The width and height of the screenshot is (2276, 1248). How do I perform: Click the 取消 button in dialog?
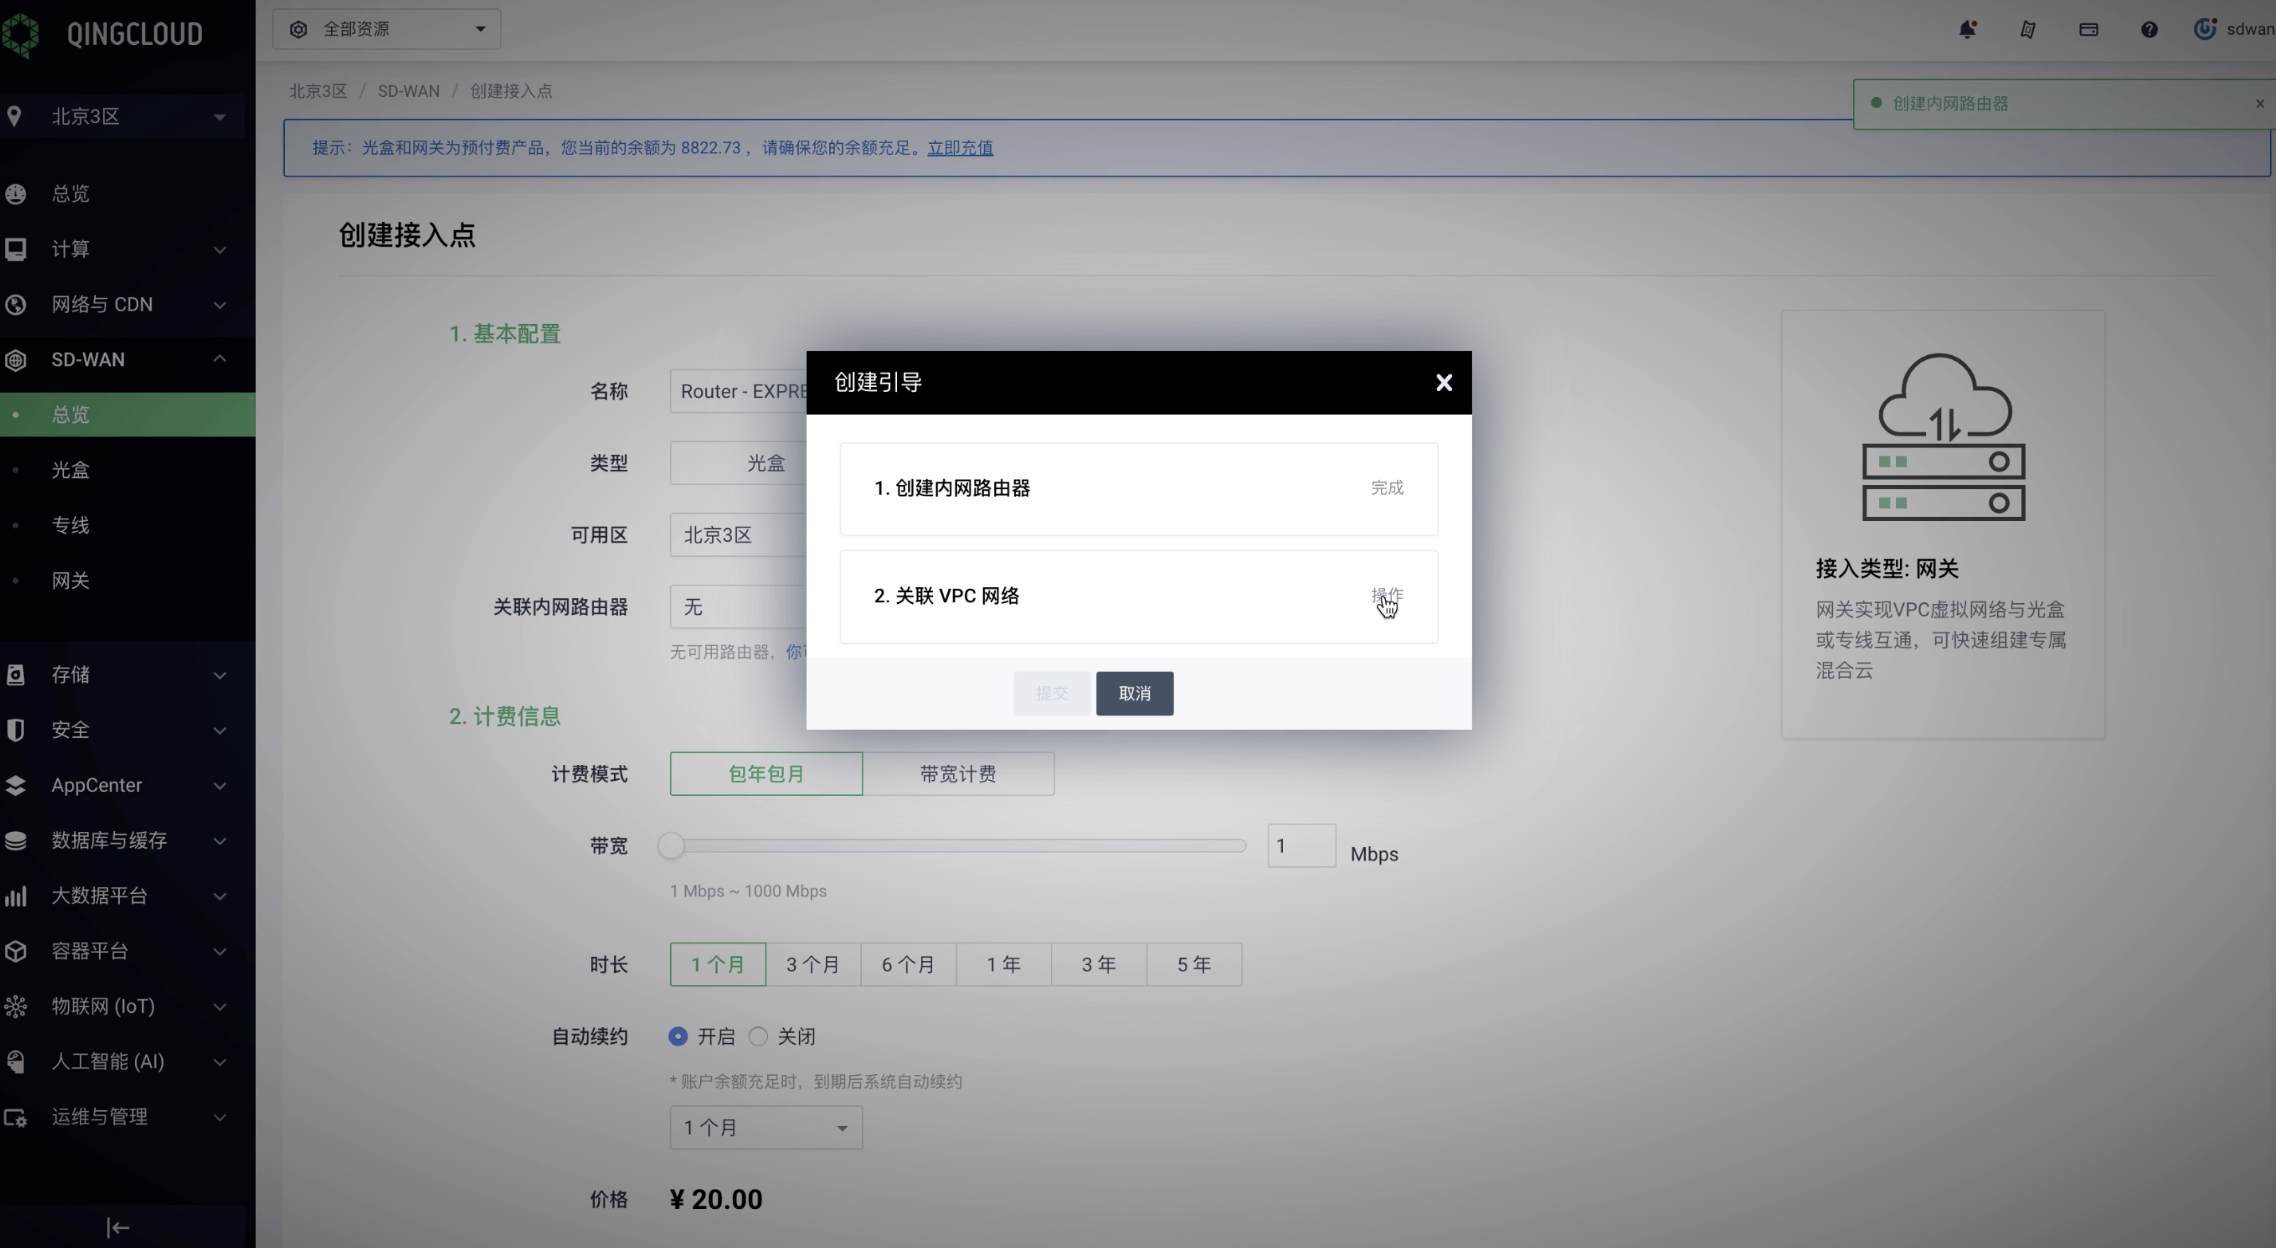tap(1135, 693)
